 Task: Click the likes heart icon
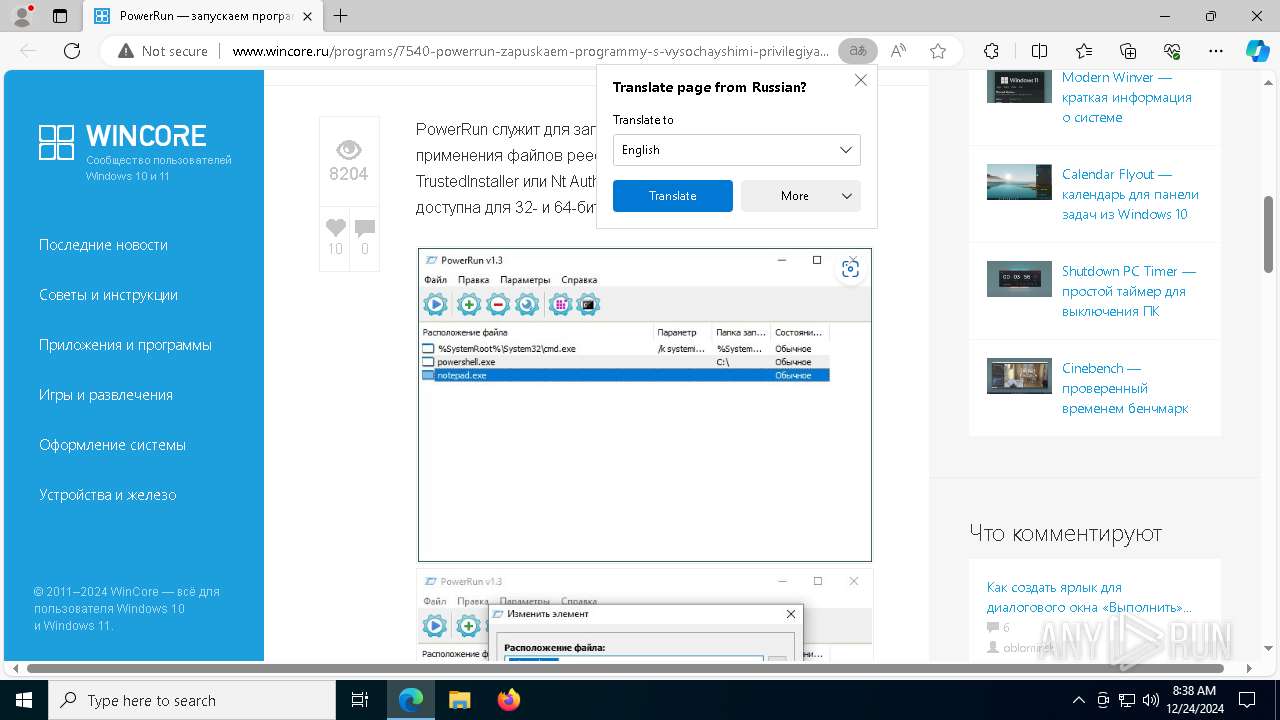[x=335, y=227]
